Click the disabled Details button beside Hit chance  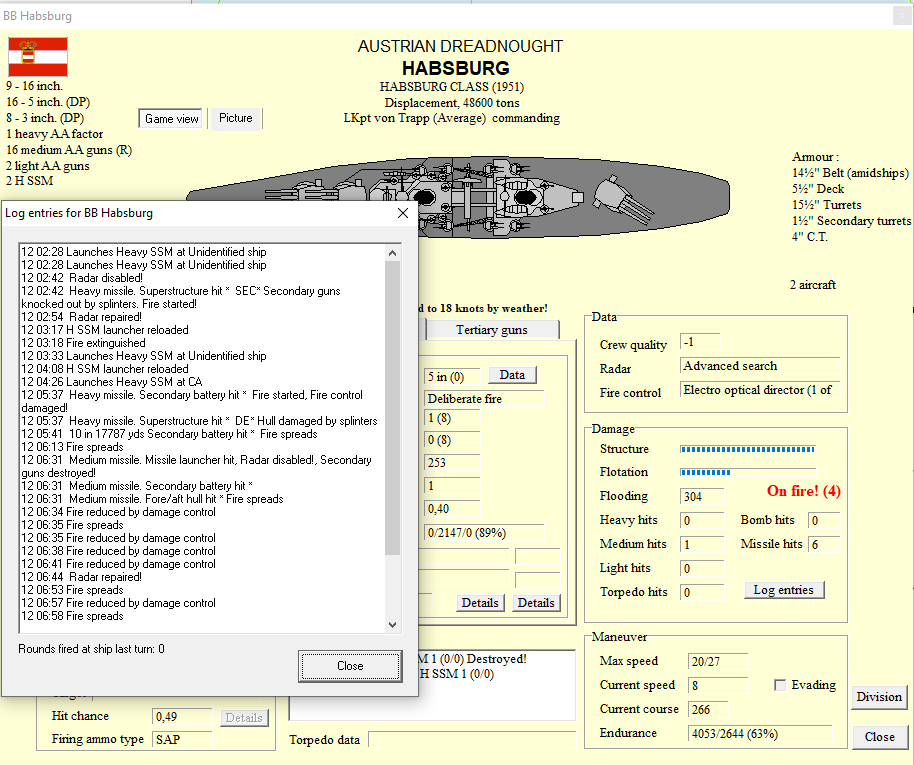244,718
